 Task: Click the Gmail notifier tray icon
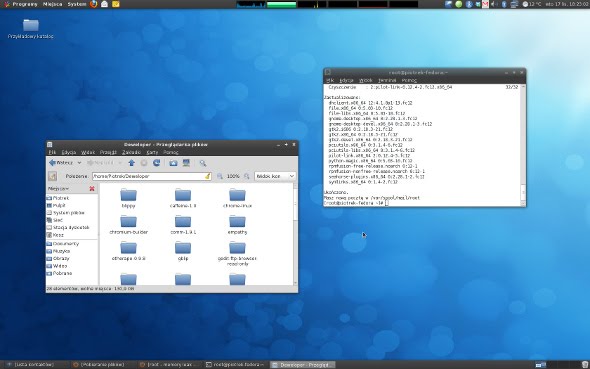(485, 4)
